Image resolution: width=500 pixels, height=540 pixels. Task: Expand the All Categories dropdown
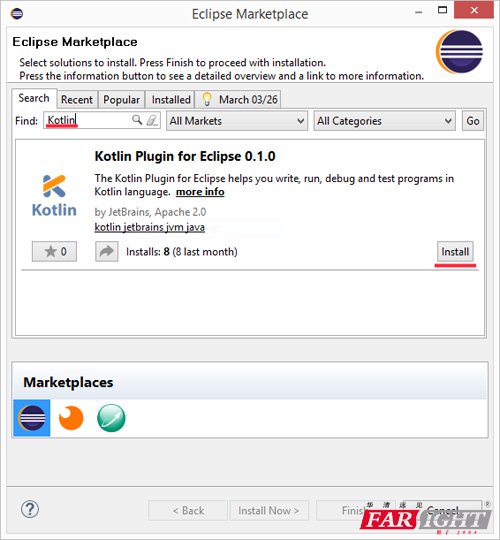click(x=384, y=121)
